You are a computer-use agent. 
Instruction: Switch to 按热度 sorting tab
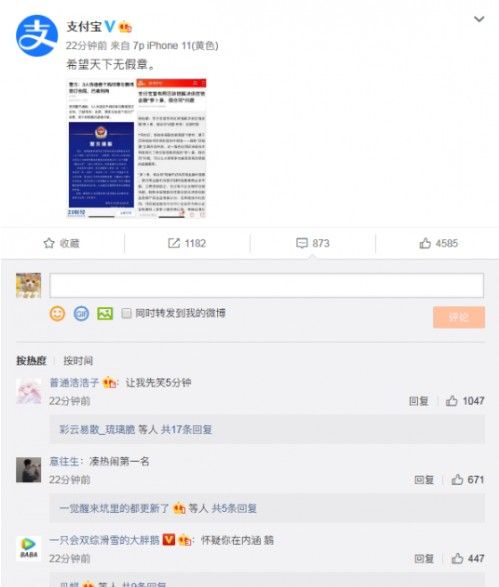pyautogui.click(x=31, y=361)
